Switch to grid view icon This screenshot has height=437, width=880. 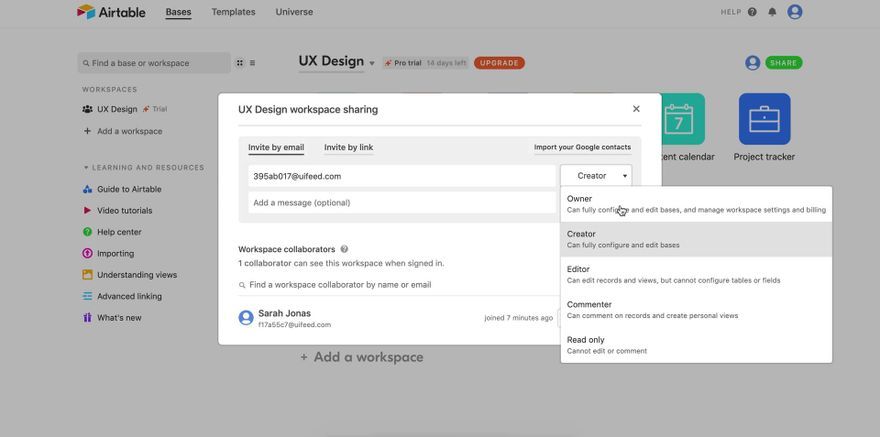coord(240,63)
